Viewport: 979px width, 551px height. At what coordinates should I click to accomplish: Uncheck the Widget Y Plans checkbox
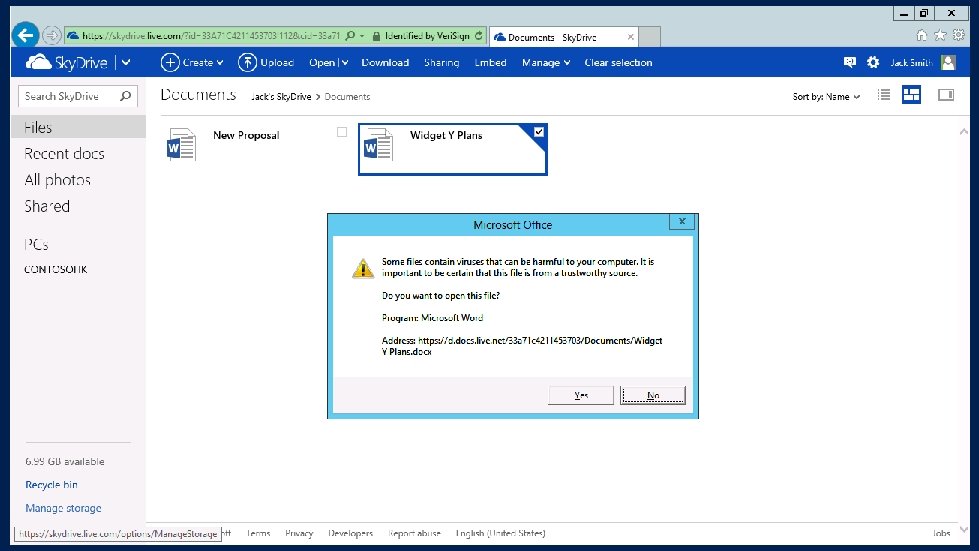(x=539, y=132)
